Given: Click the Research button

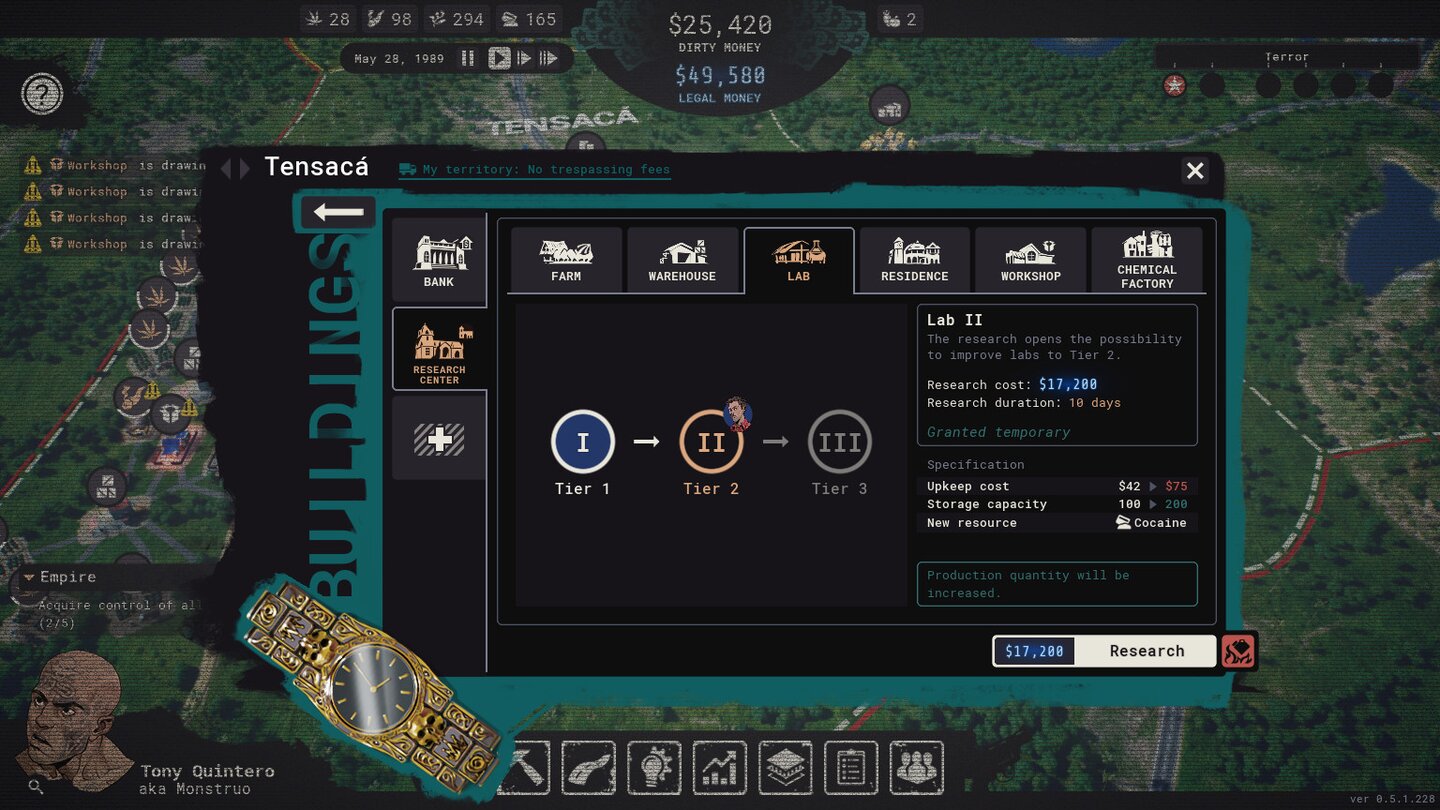Looking at the screenshot, I should pyautogui.click(x=1146, y=651).
